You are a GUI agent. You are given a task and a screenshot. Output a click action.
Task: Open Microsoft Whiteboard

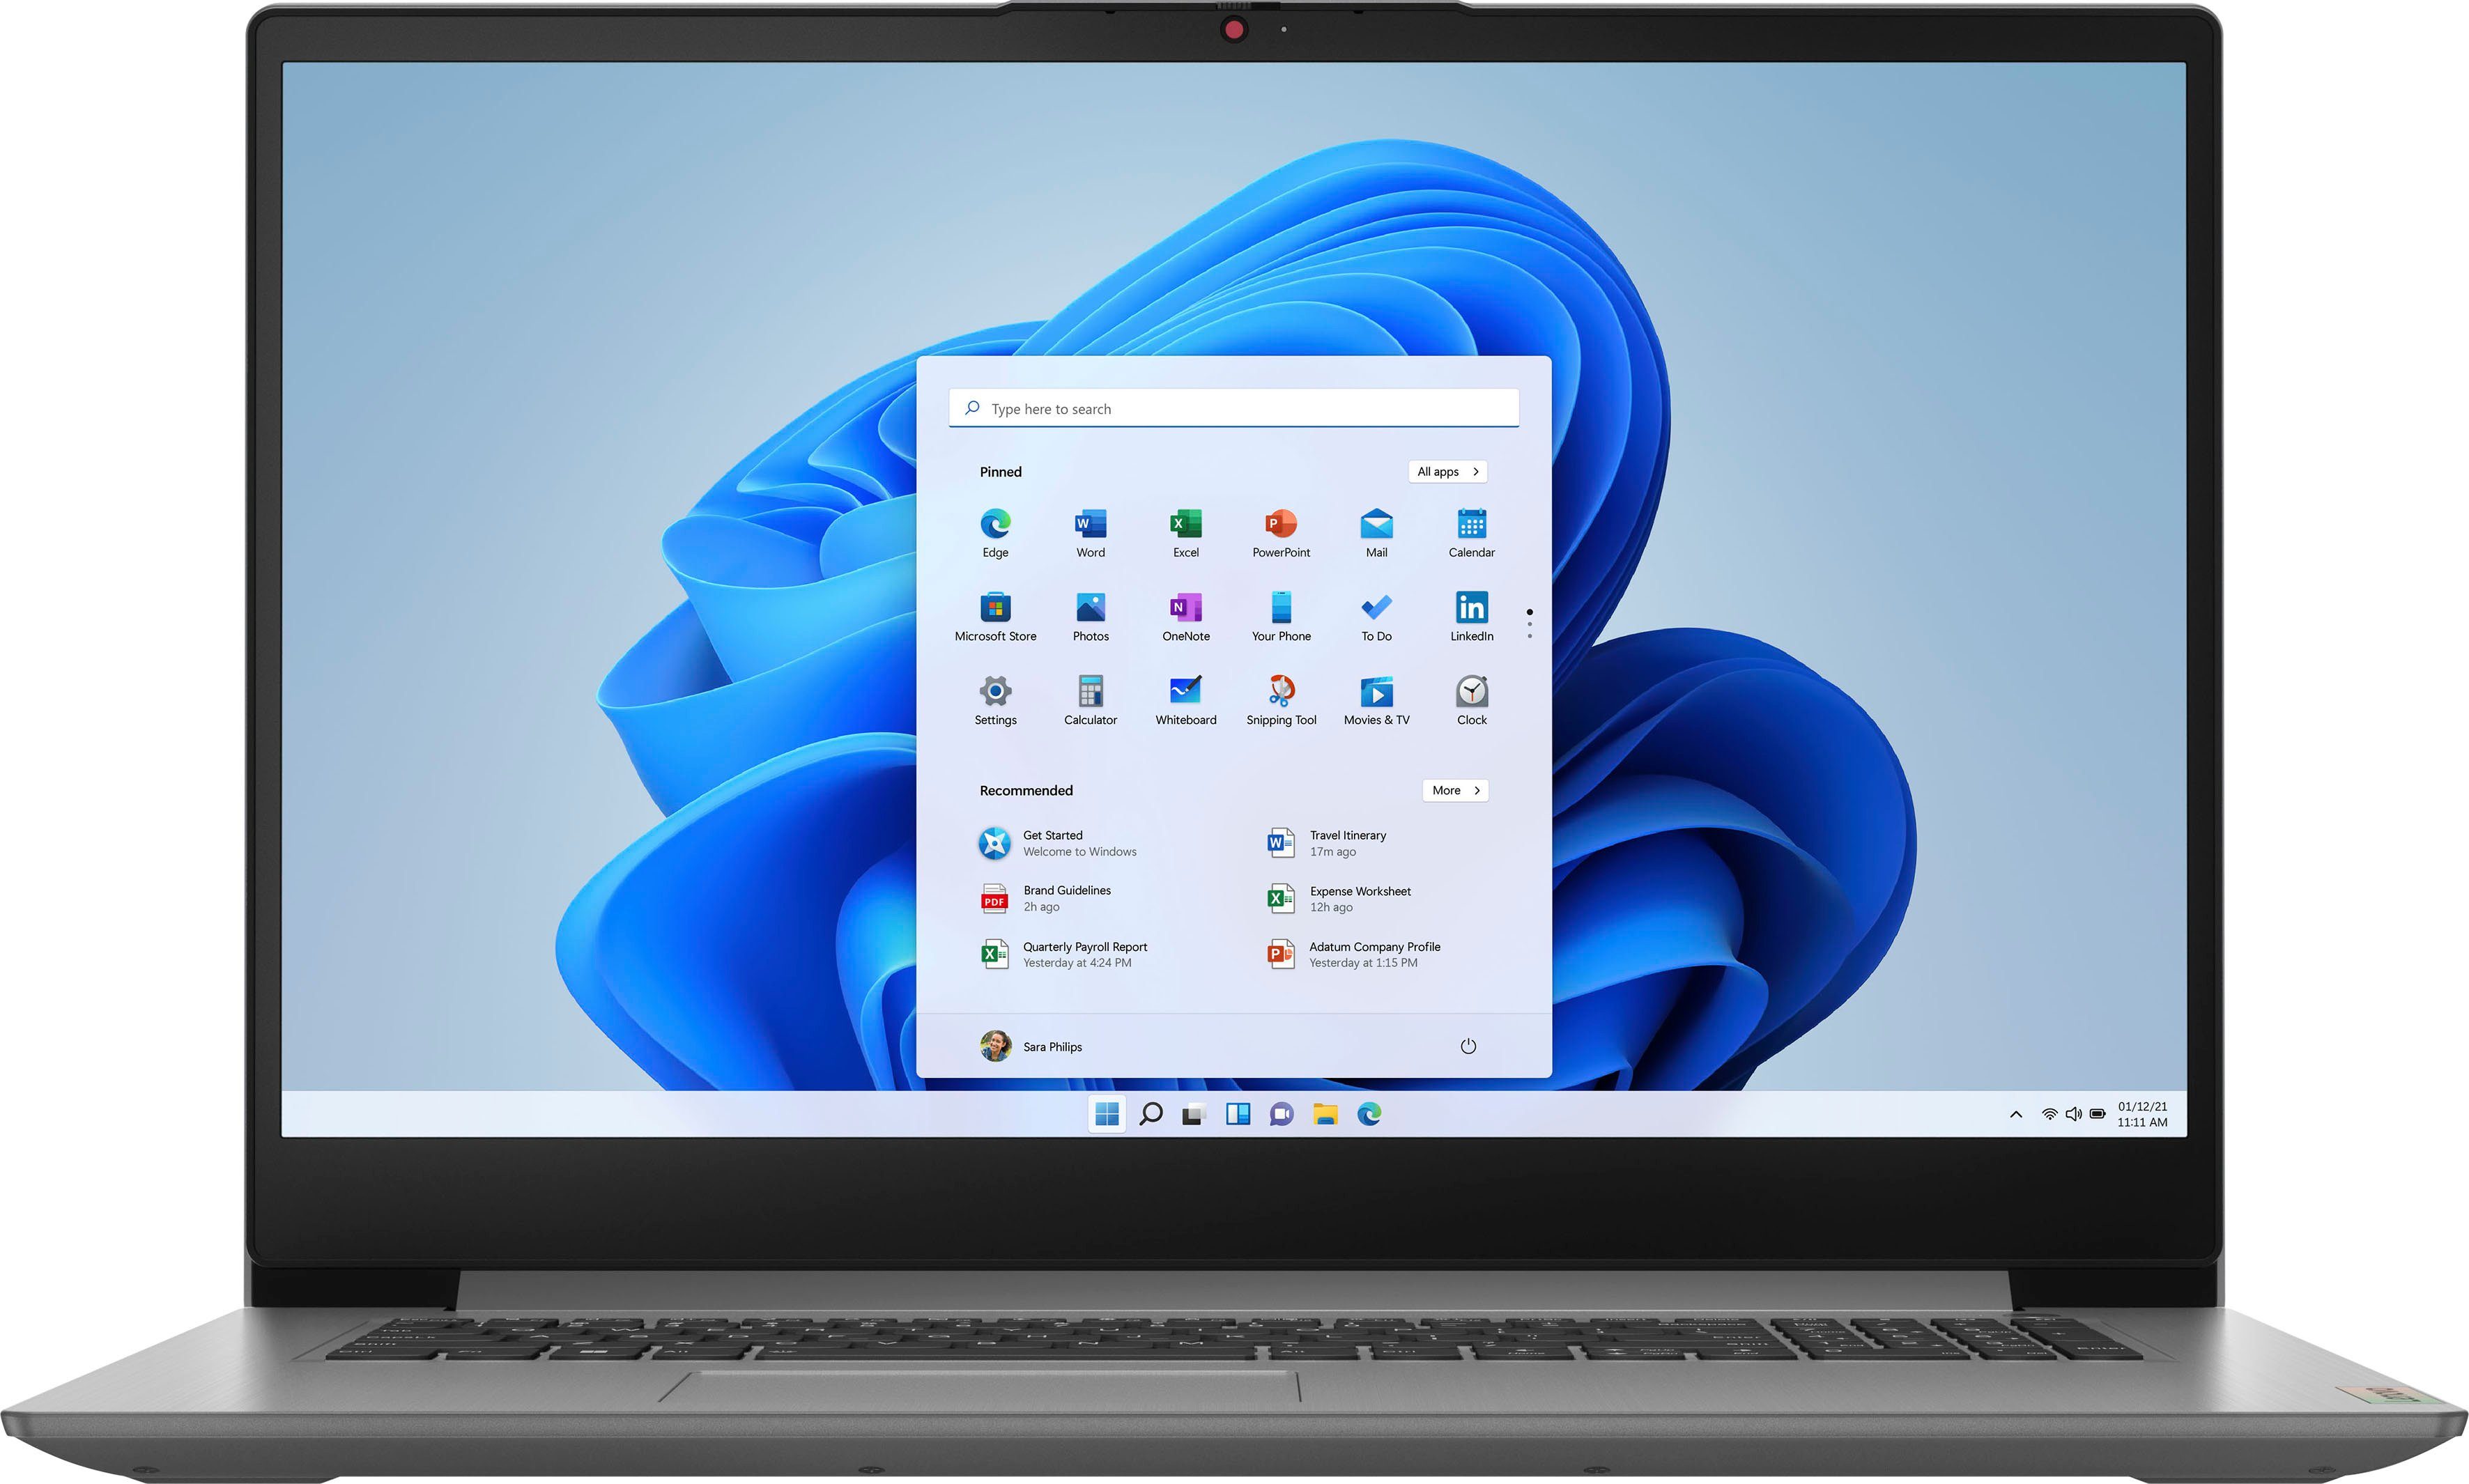tap(1183, 696)
